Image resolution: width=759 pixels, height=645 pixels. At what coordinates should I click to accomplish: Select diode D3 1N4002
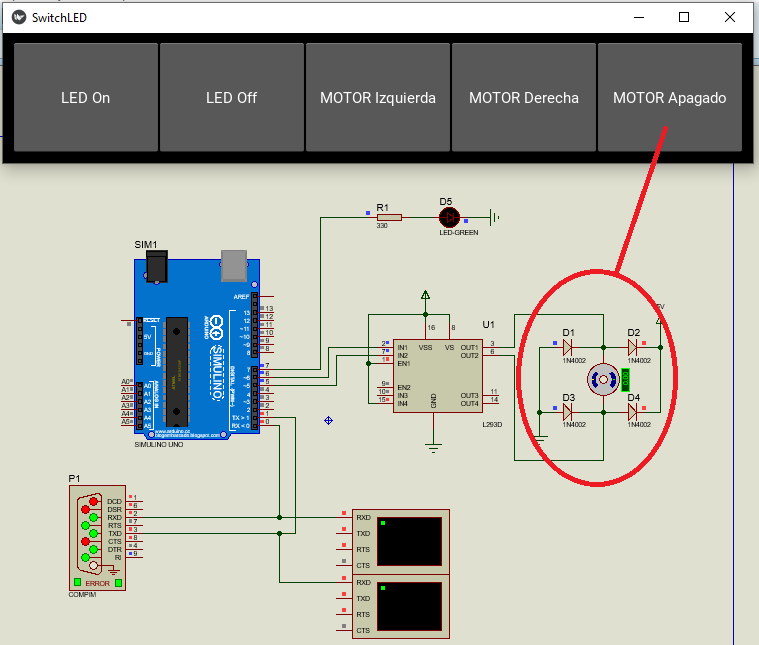point(568,412)
